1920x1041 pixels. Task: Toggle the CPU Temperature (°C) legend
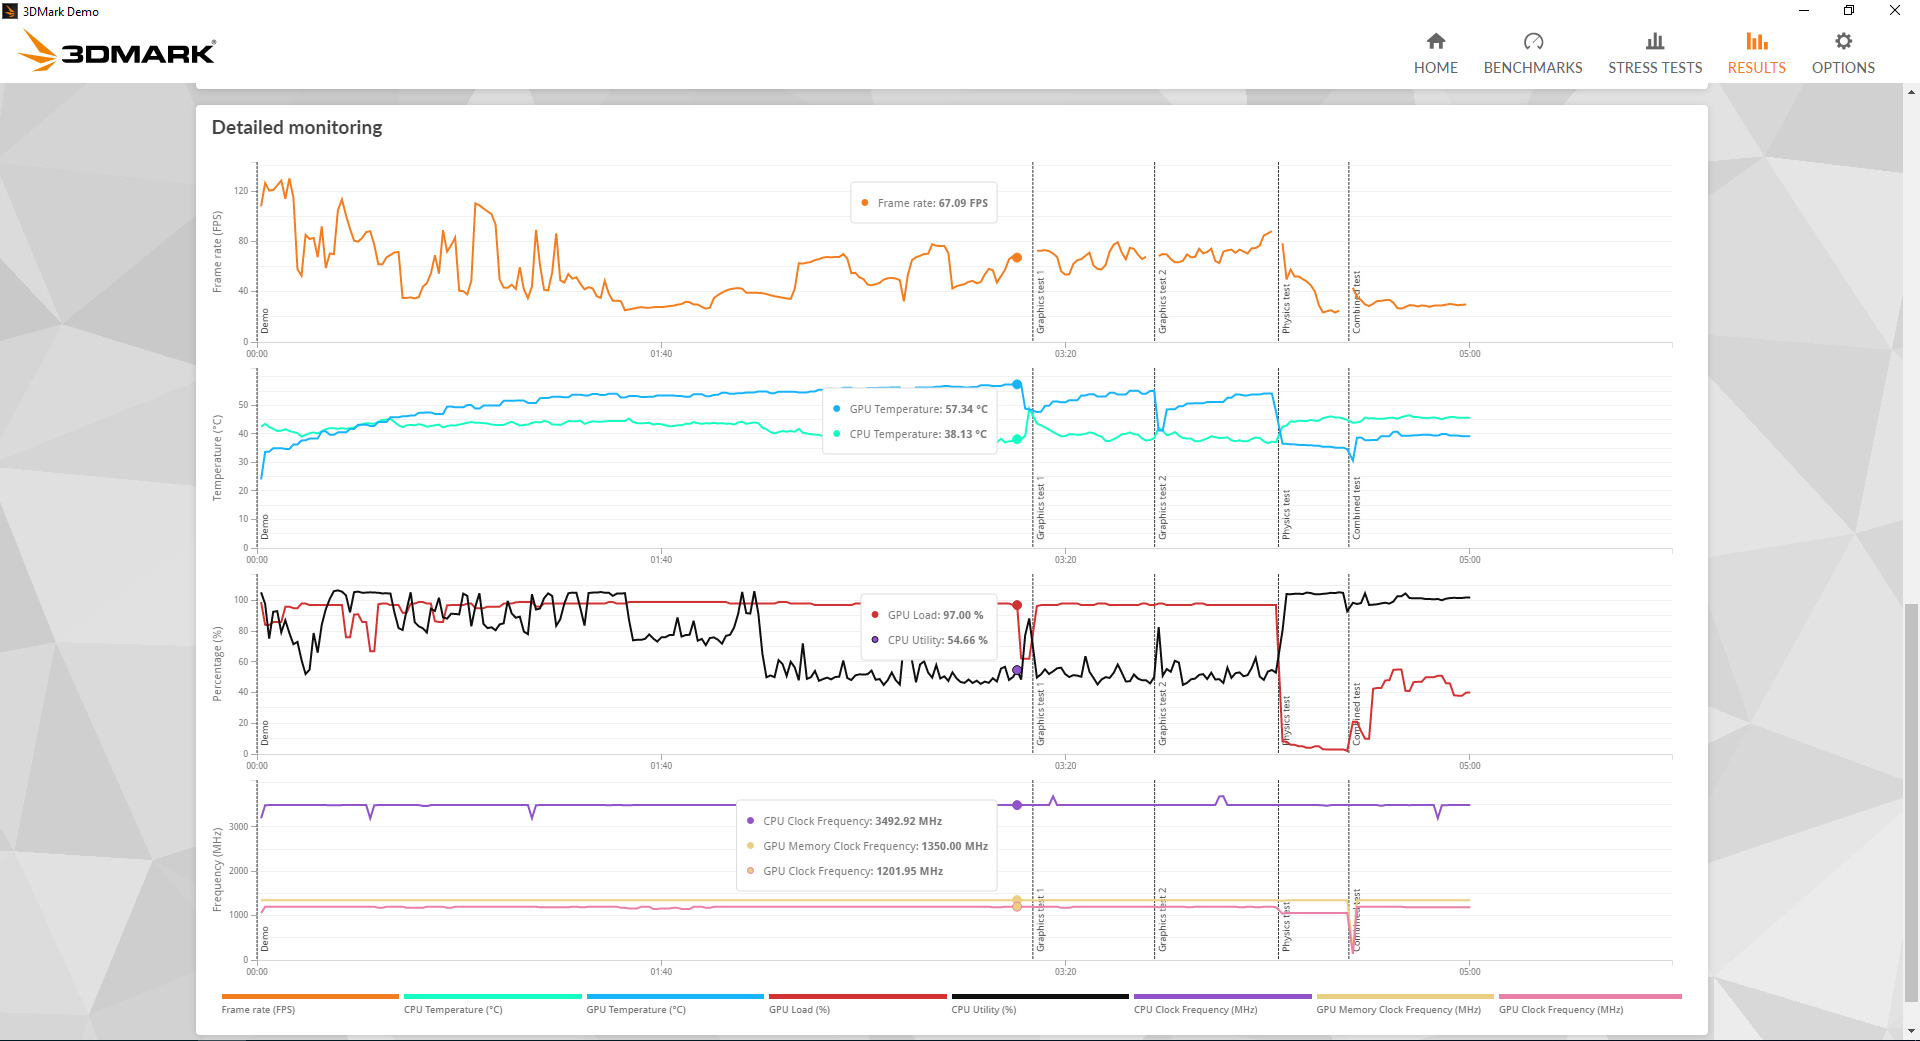492,1004
